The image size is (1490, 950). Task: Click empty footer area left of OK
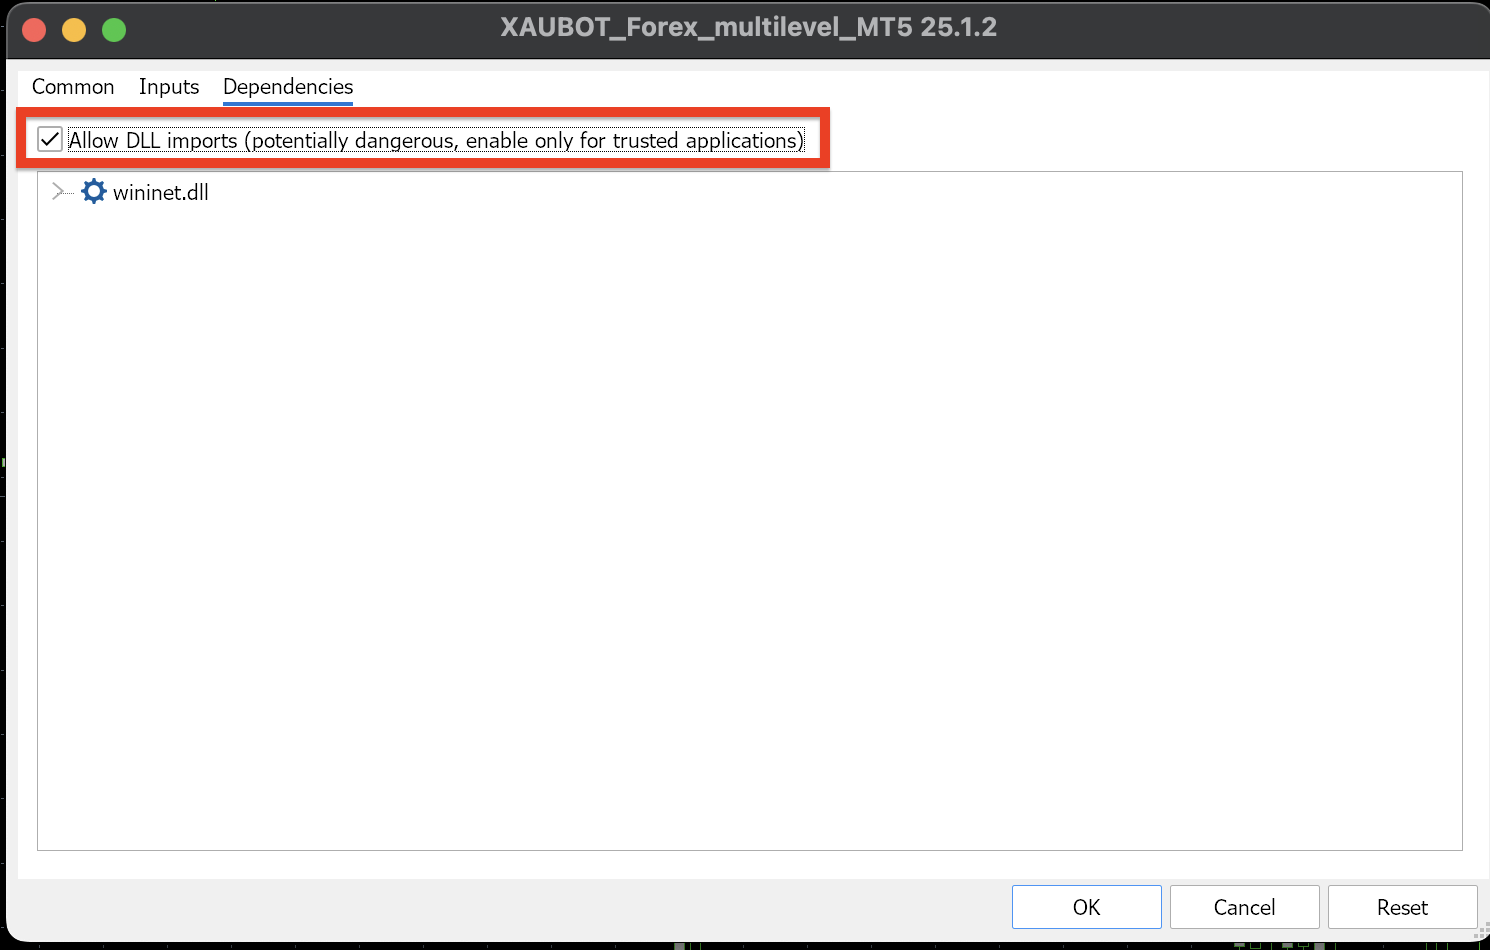pyautogui.click(x=500, y=907)
